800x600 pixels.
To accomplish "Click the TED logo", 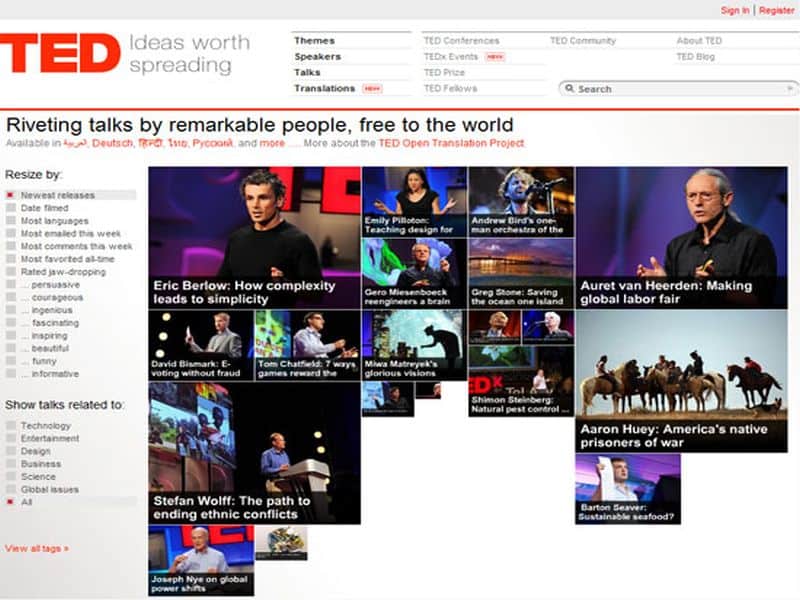I will (x=60, y=53).
